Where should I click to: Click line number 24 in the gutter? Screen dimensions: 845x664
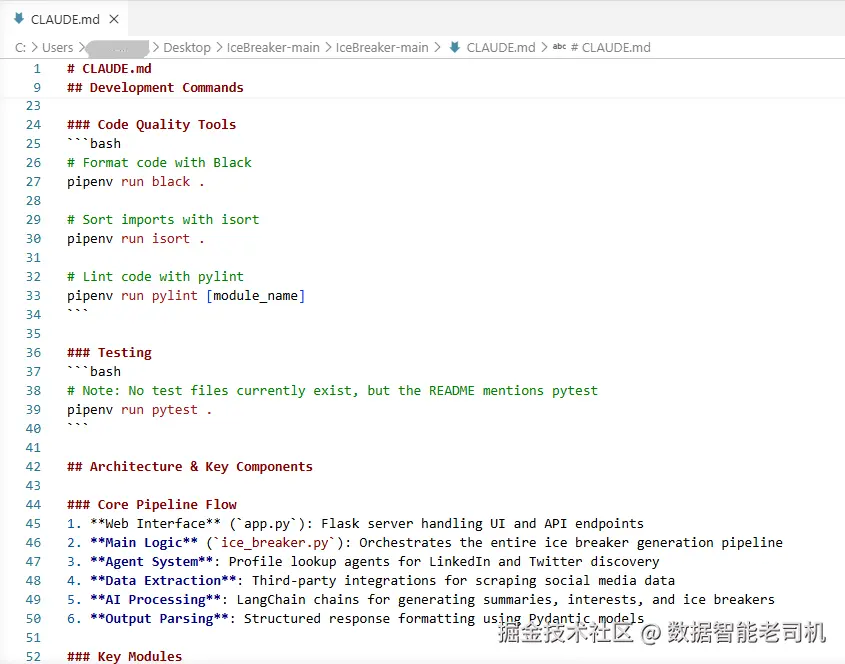(33, 124)
